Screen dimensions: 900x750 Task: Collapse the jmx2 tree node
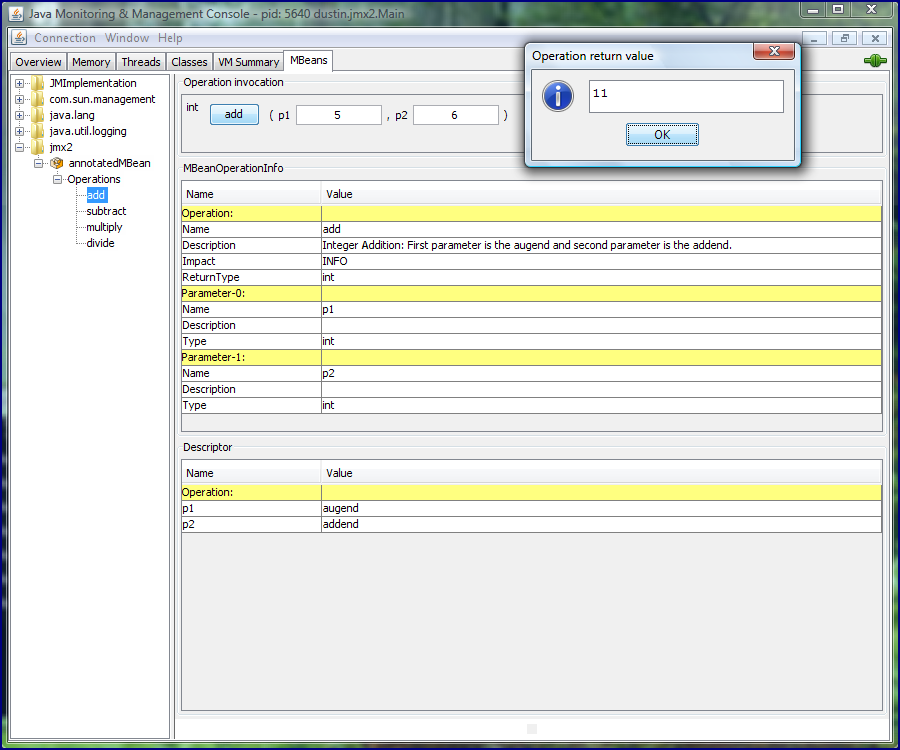point(20,147)
